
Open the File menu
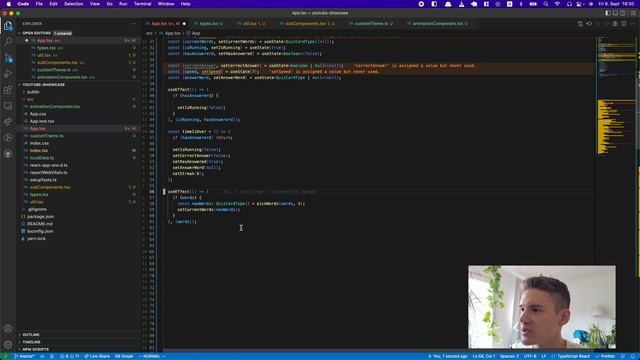coord(39,4)
